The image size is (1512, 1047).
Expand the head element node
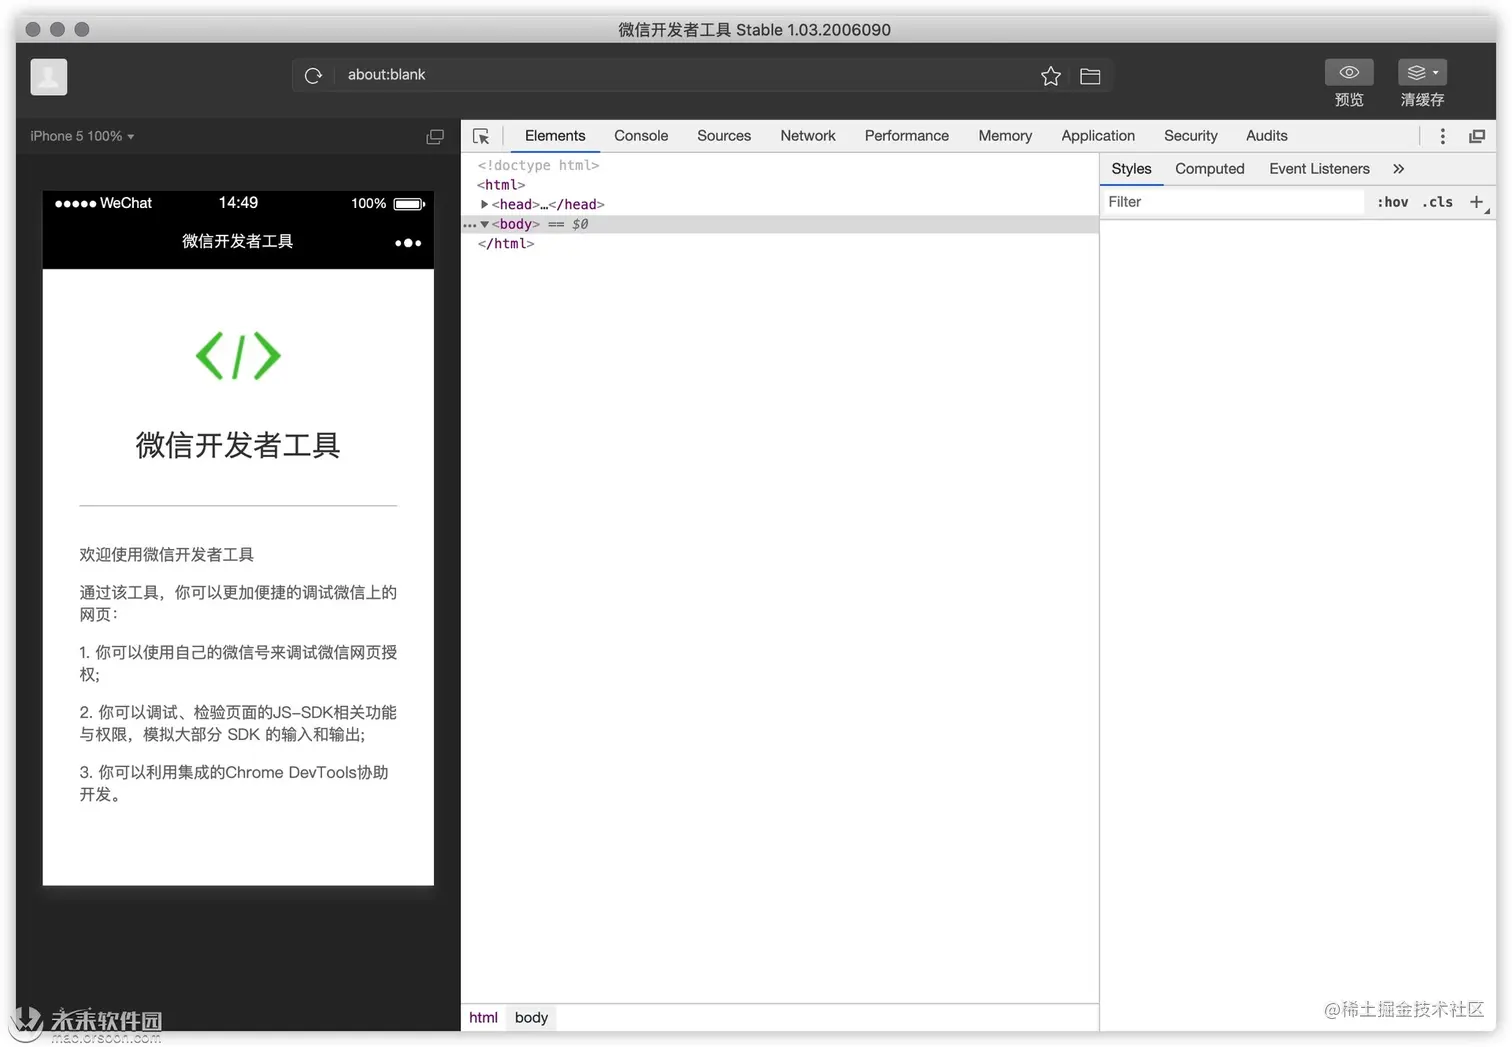pos(484,204)
